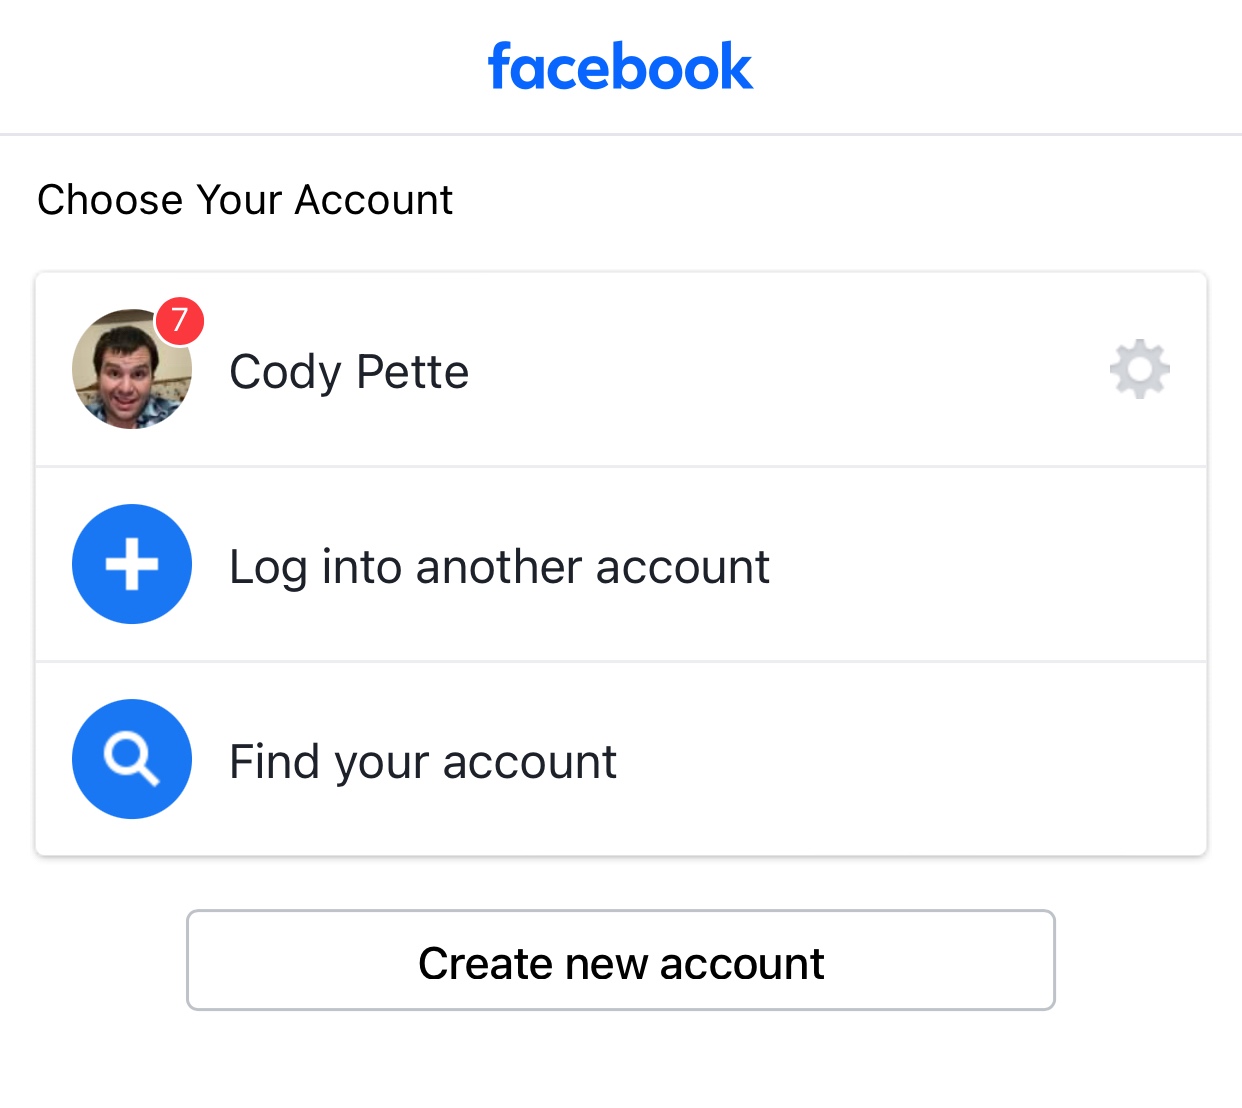This screenshot has width=1242, height=1108.
Task: Click the facebook logo at top
Action: 620,67
